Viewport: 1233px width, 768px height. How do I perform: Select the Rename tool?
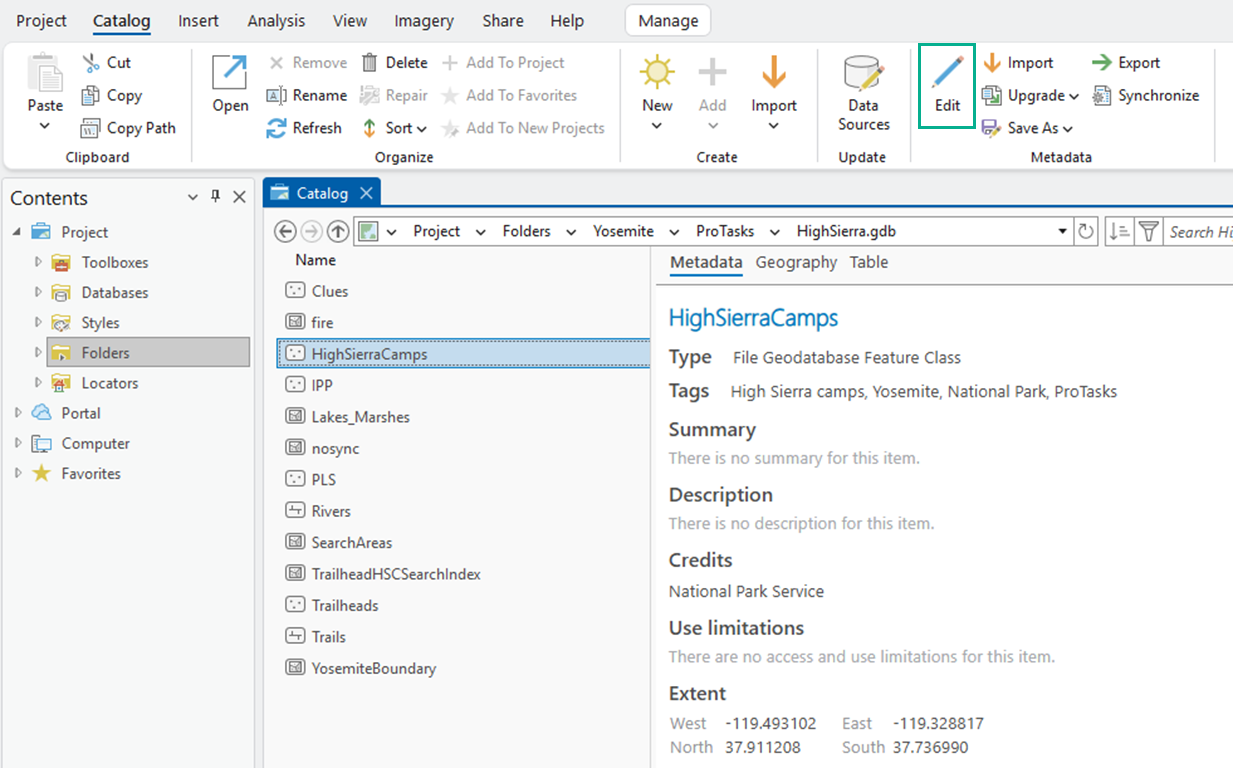pyautogui.click(x=308, y=95)
